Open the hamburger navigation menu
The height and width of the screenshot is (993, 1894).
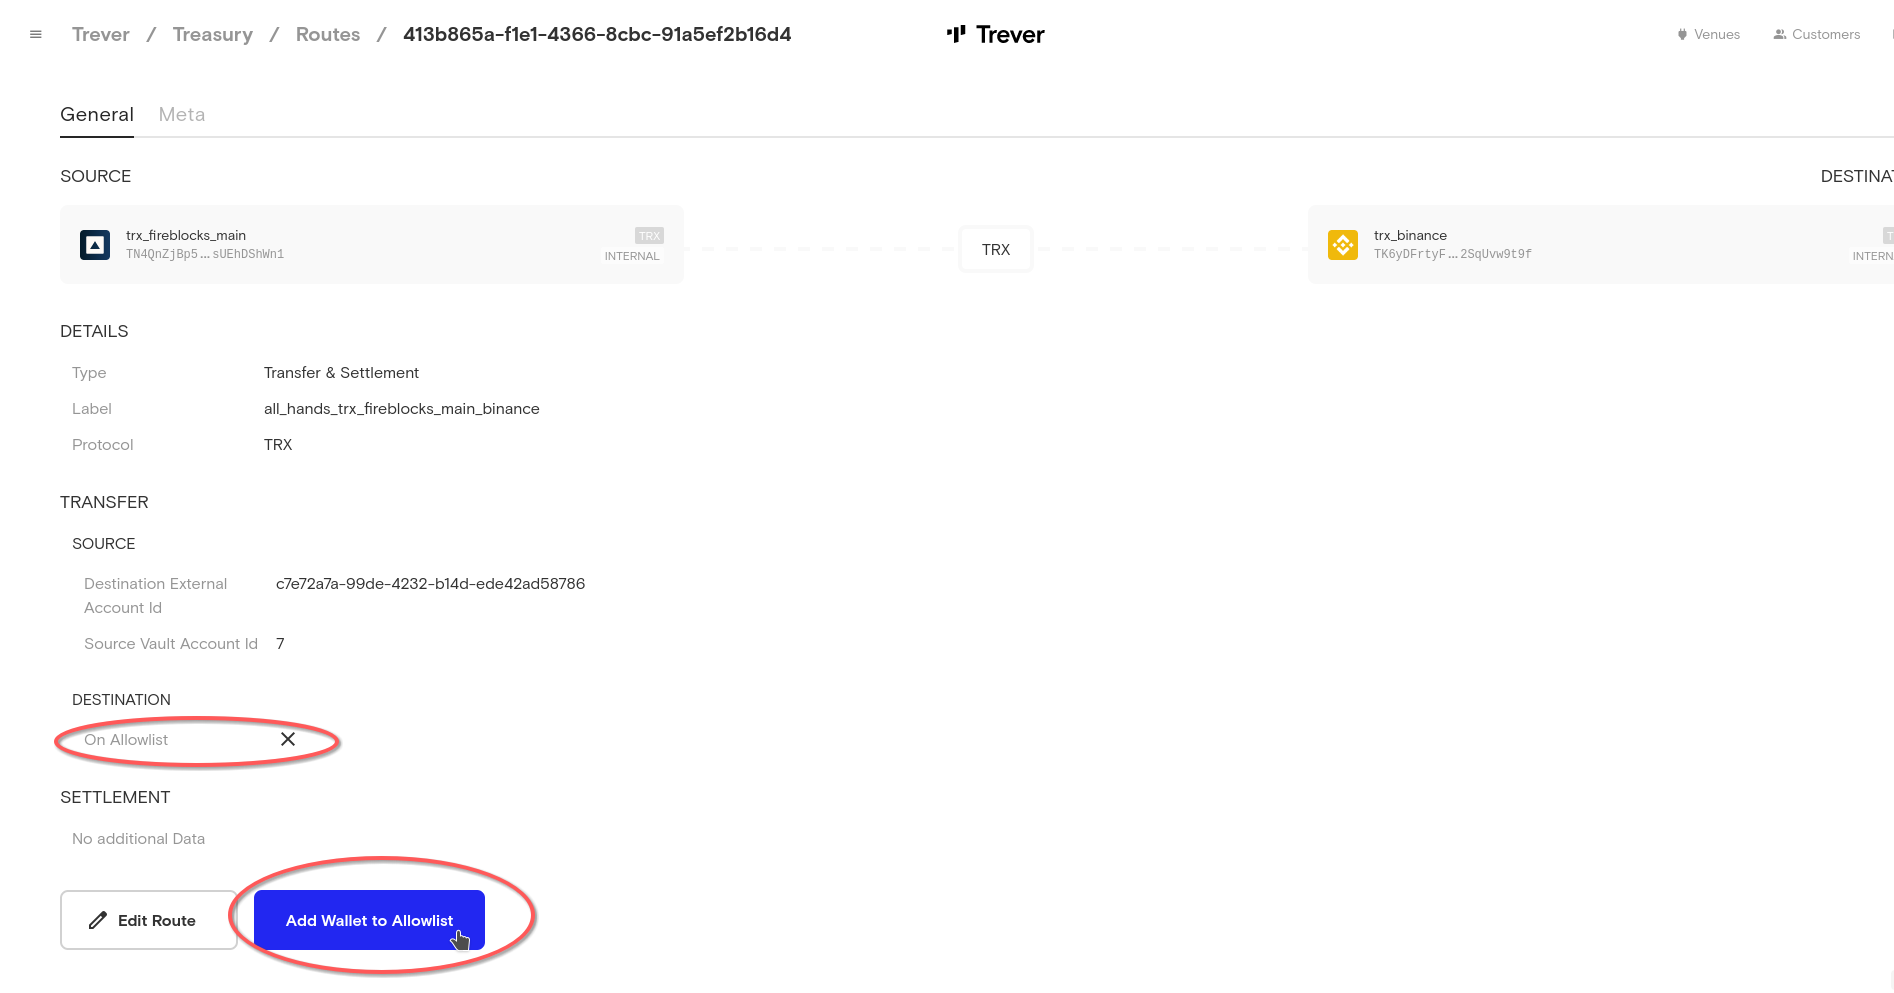(36, 34)
